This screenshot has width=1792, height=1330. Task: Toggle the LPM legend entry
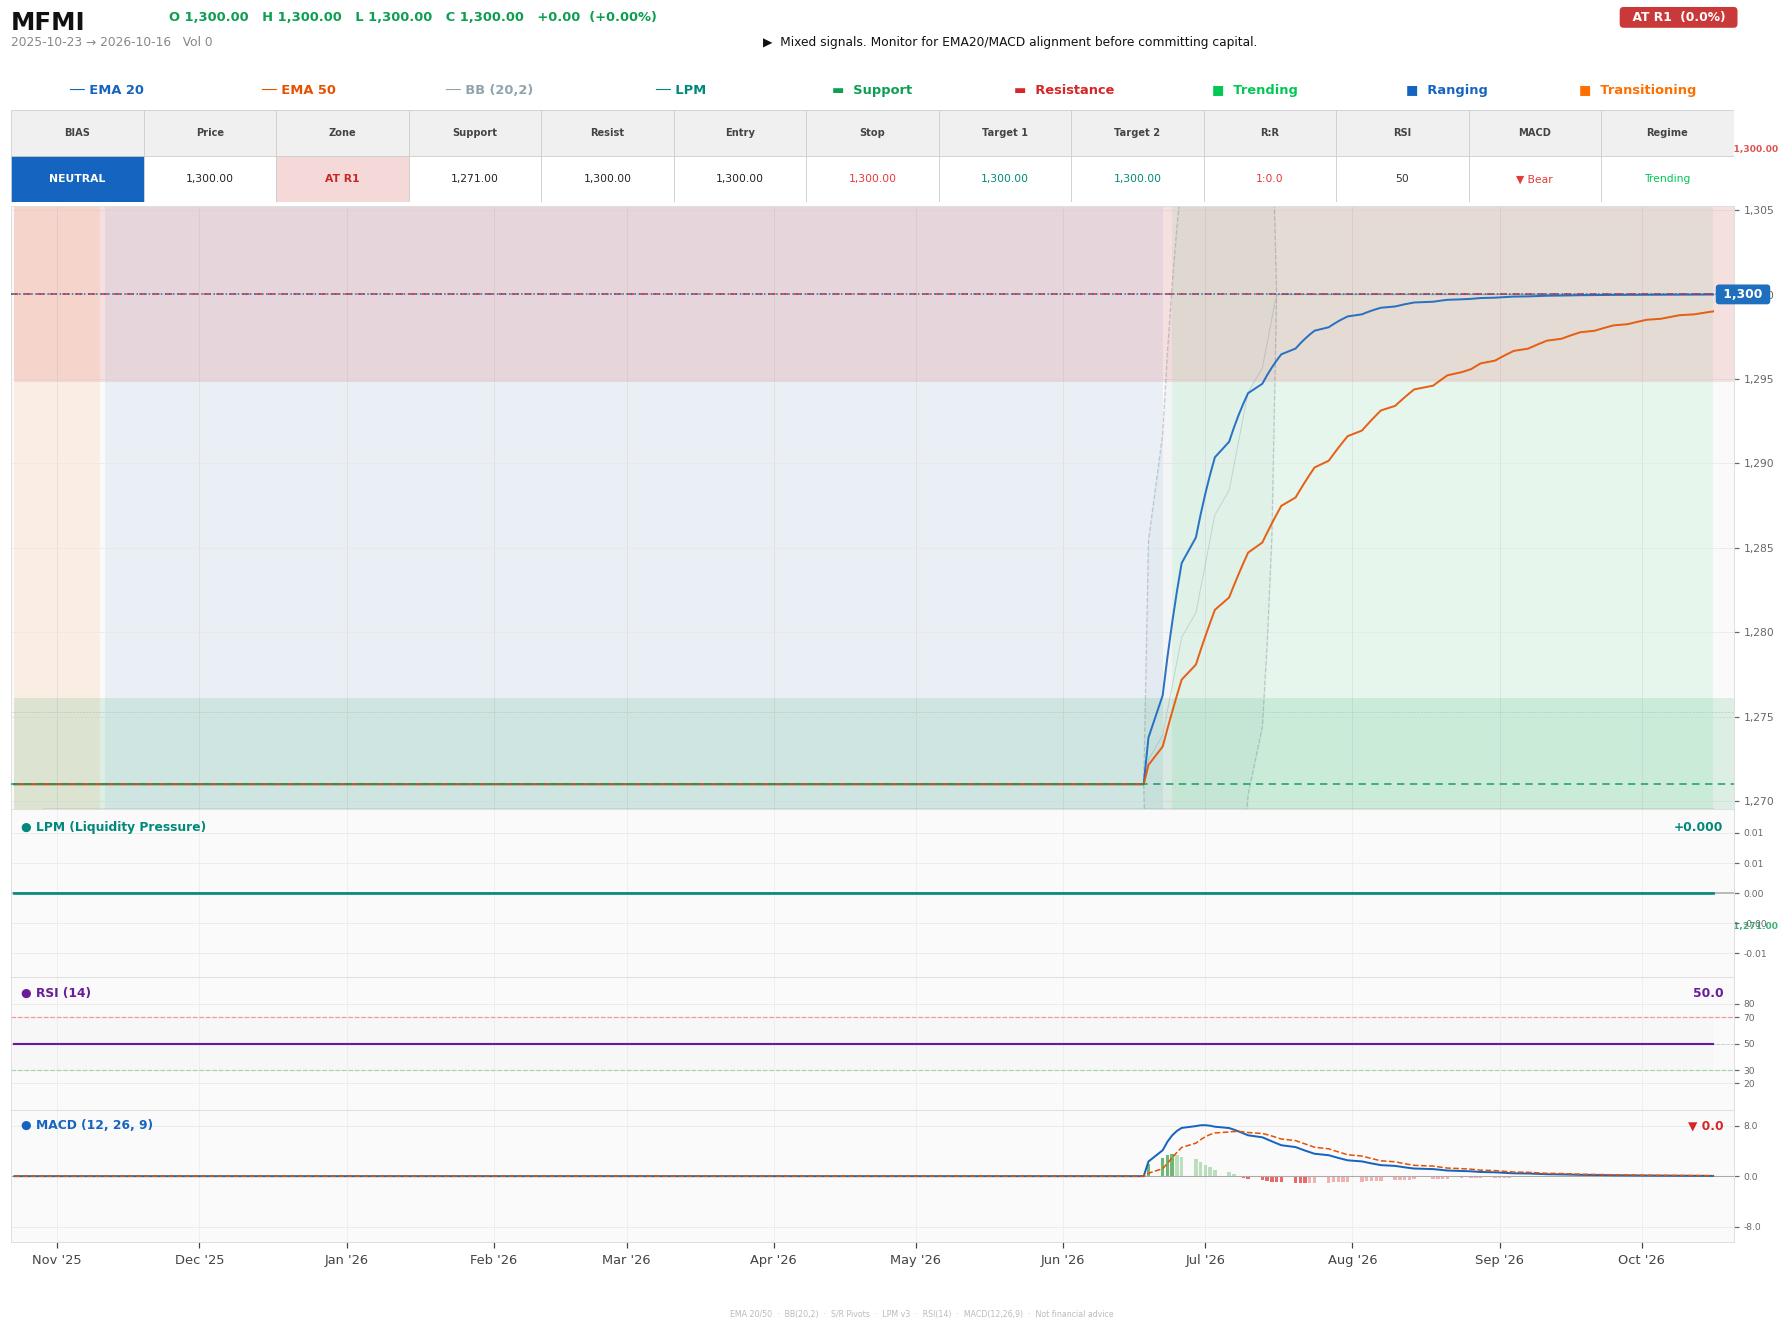coord(680,90)
